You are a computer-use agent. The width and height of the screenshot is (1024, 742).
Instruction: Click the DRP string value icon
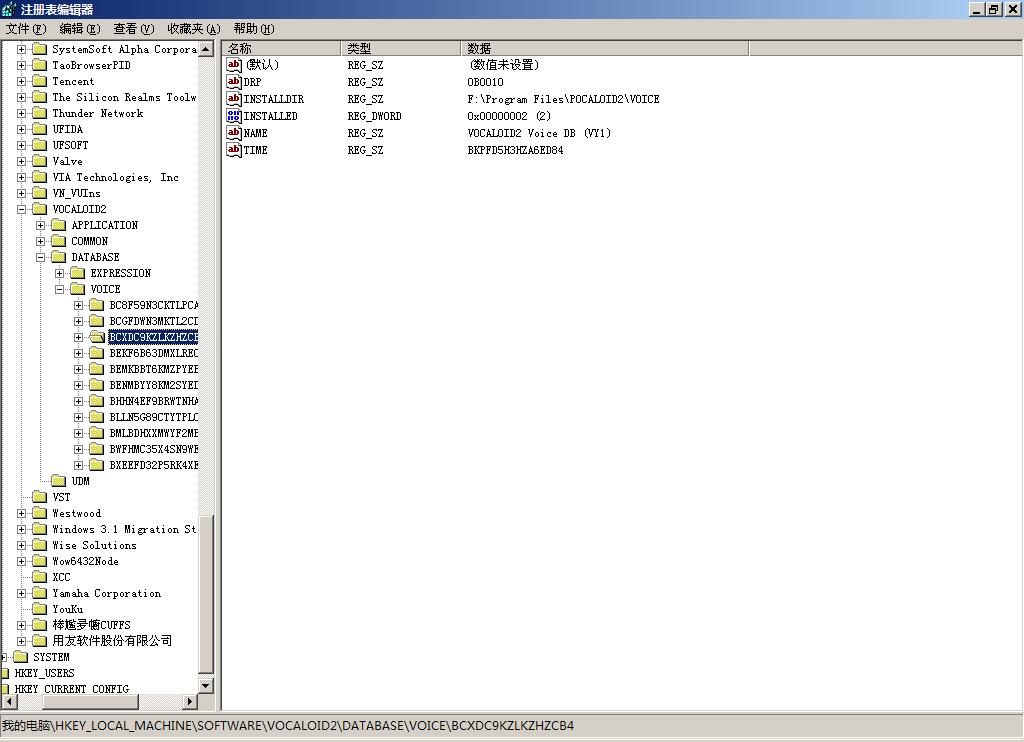[234, 82]
